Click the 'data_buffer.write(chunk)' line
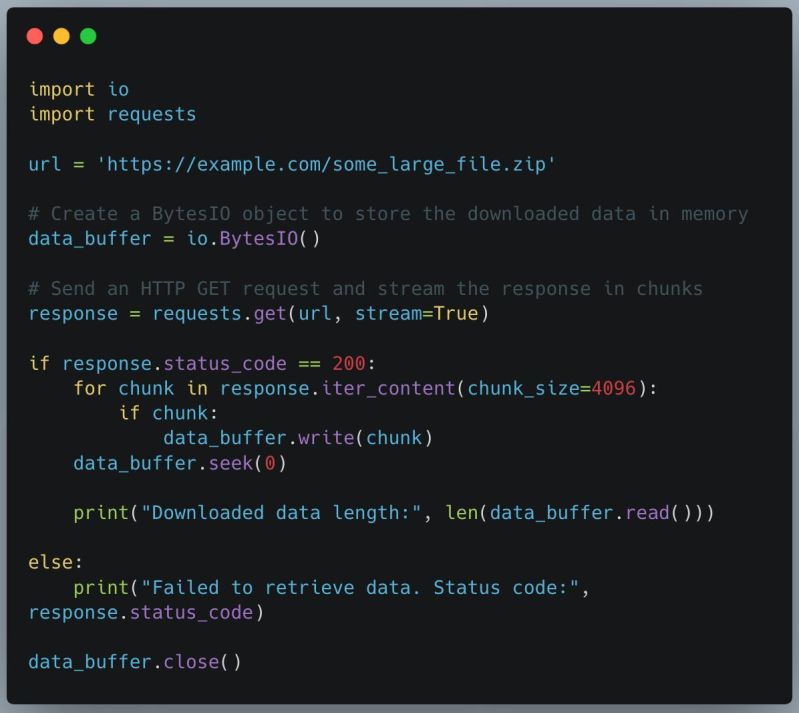Image resolution: width=799 pixels, height=713 pixels. (298, 438)
